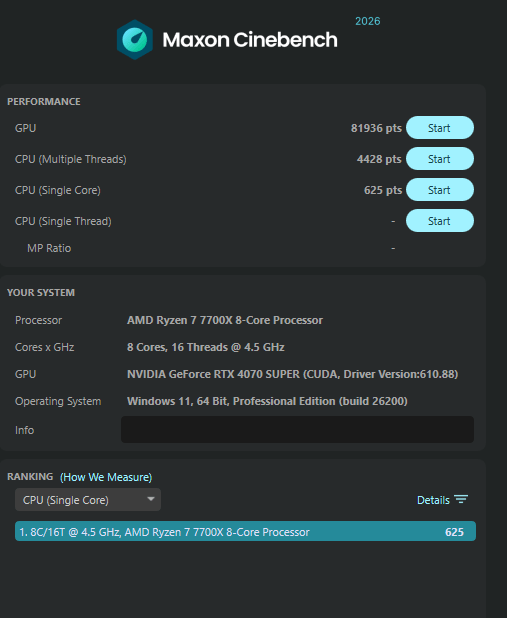Screen dimensions: 507x618
Task: Click the Details filter lines icon
Action: 461,500
